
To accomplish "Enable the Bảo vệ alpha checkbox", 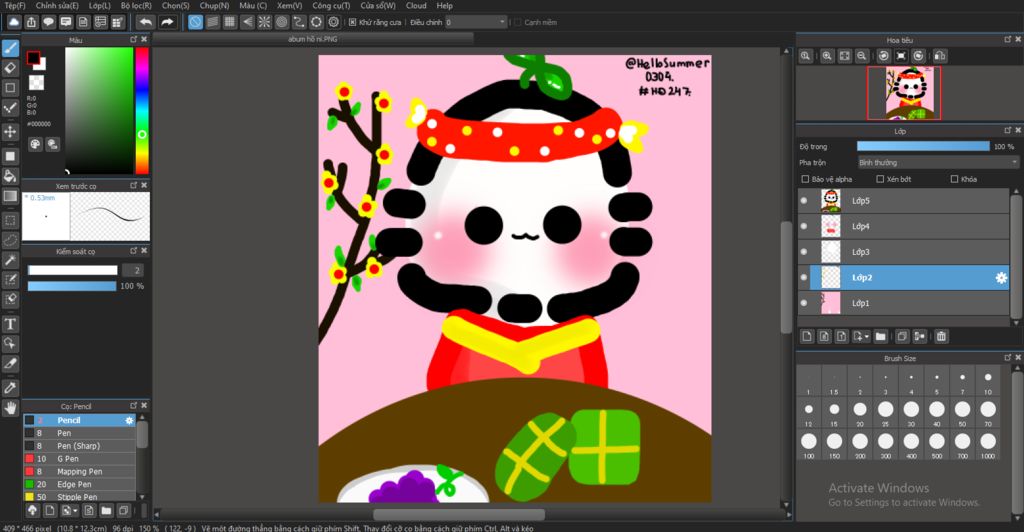I will click(805, 179).
